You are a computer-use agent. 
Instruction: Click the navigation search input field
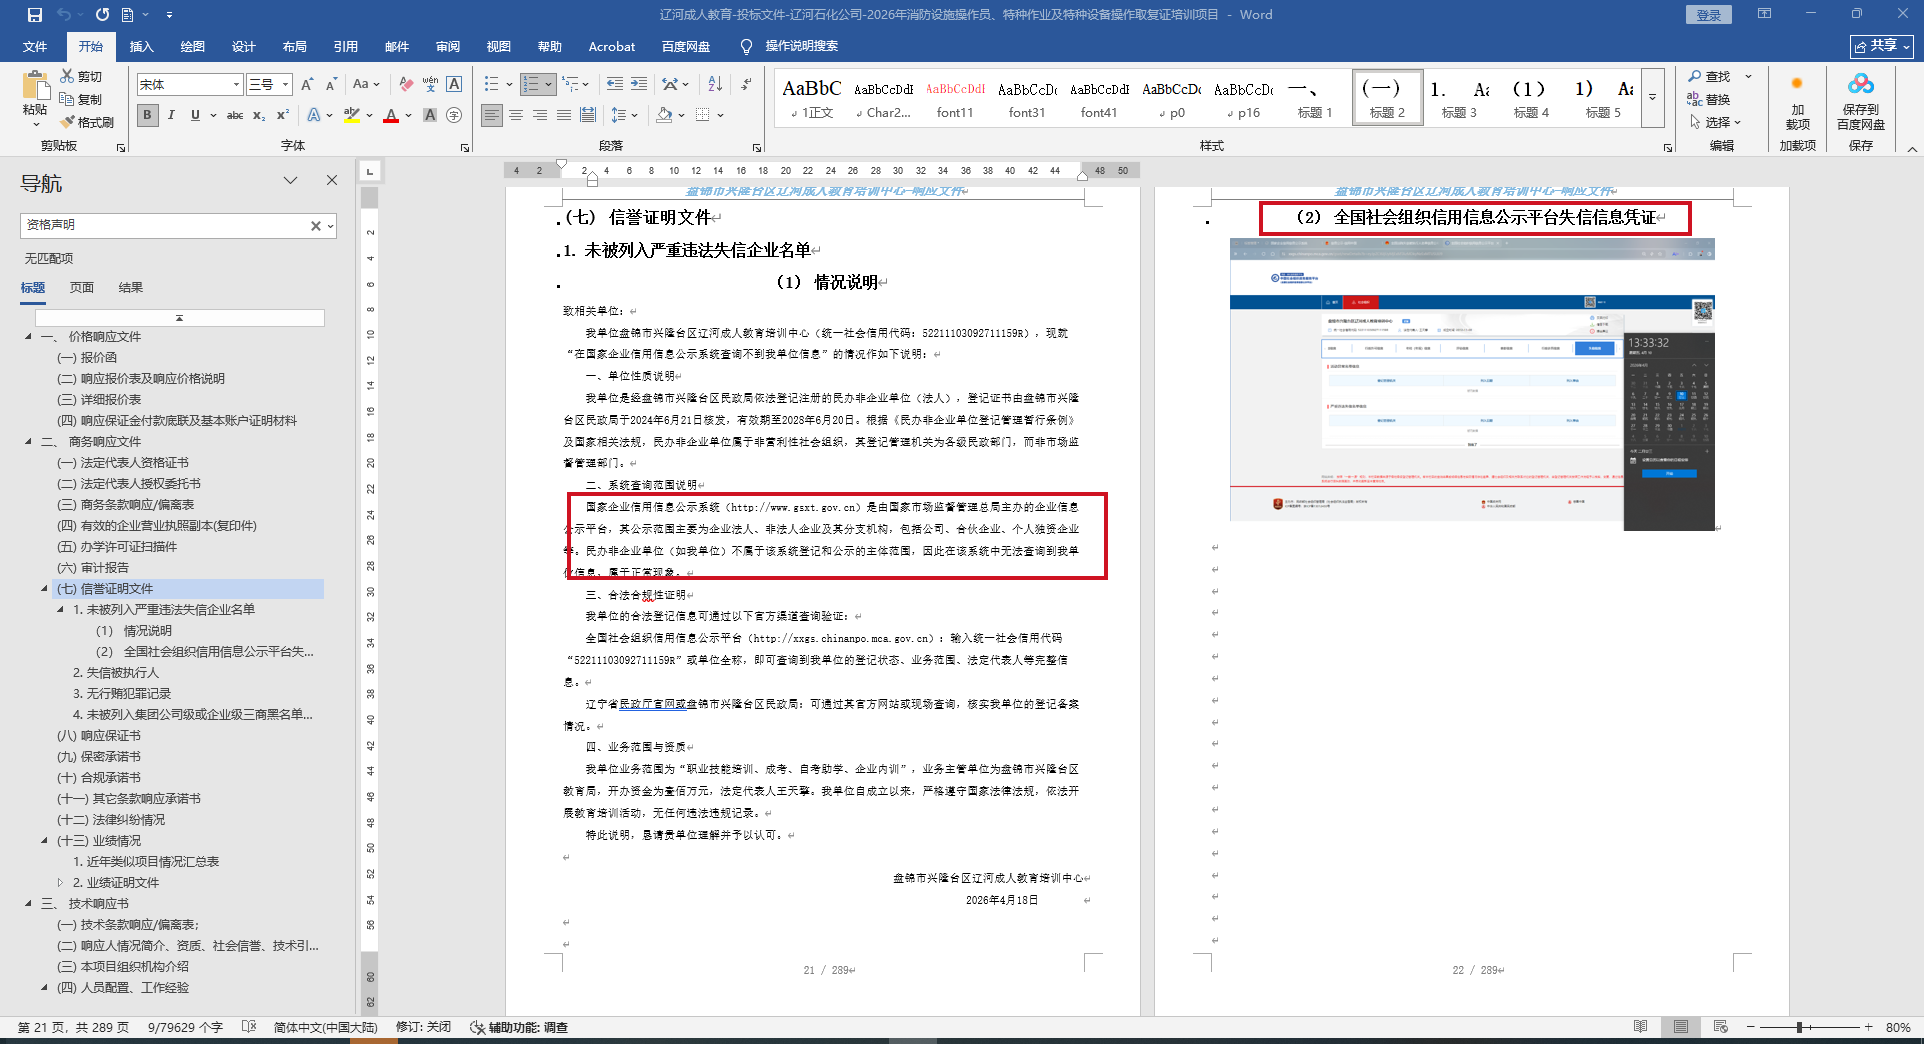coord(165,225)
